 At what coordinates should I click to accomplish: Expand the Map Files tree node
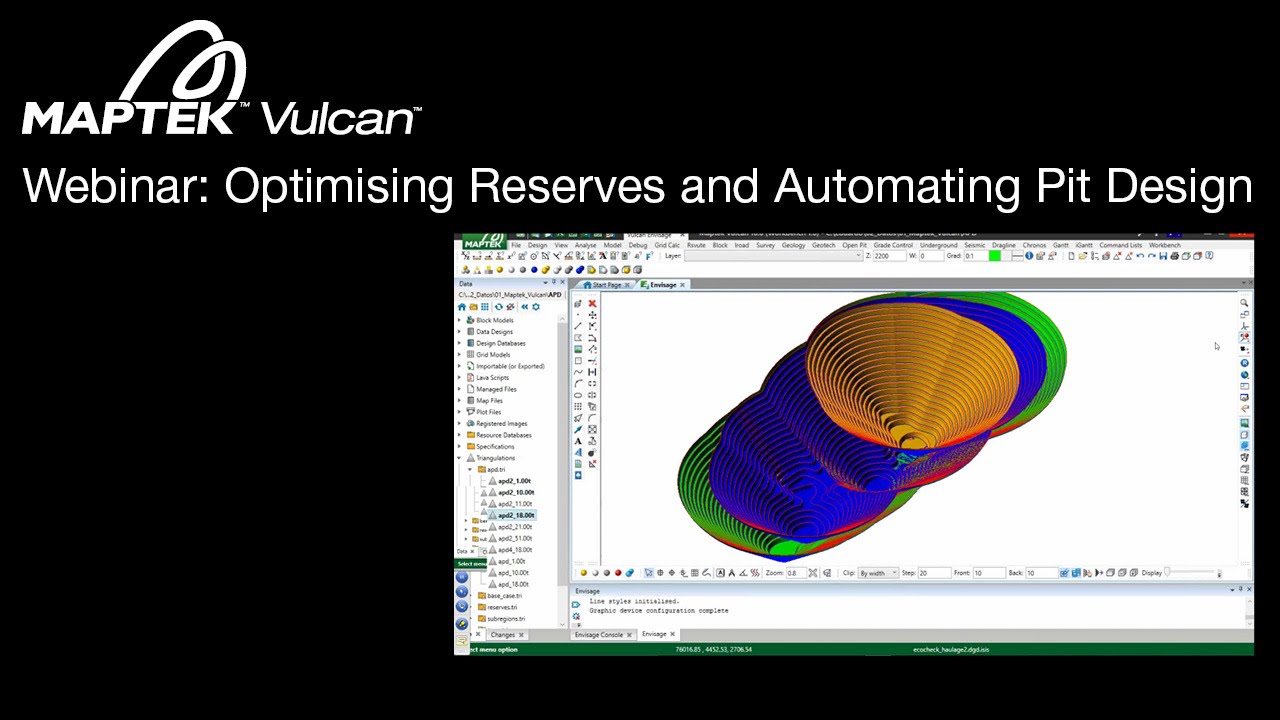[460, 401]
